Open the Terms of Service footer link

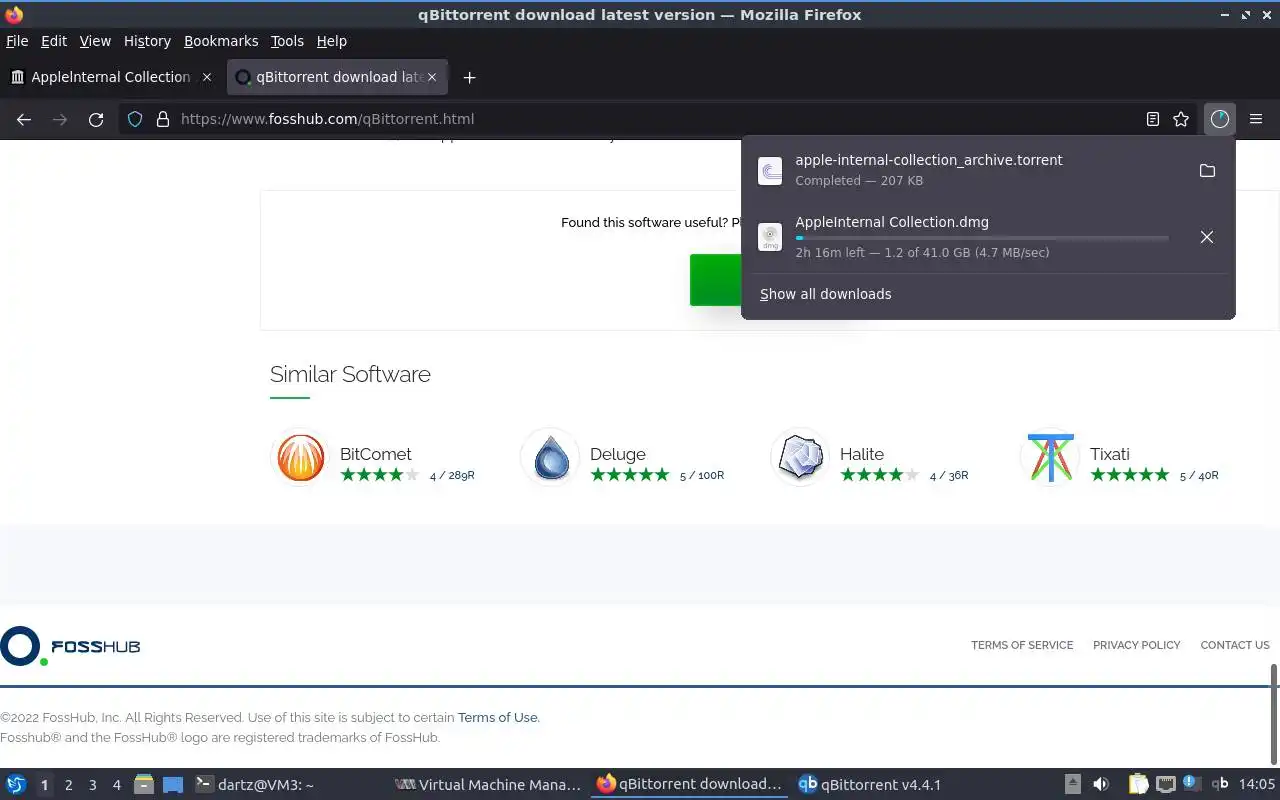(x=1022, y=645)
